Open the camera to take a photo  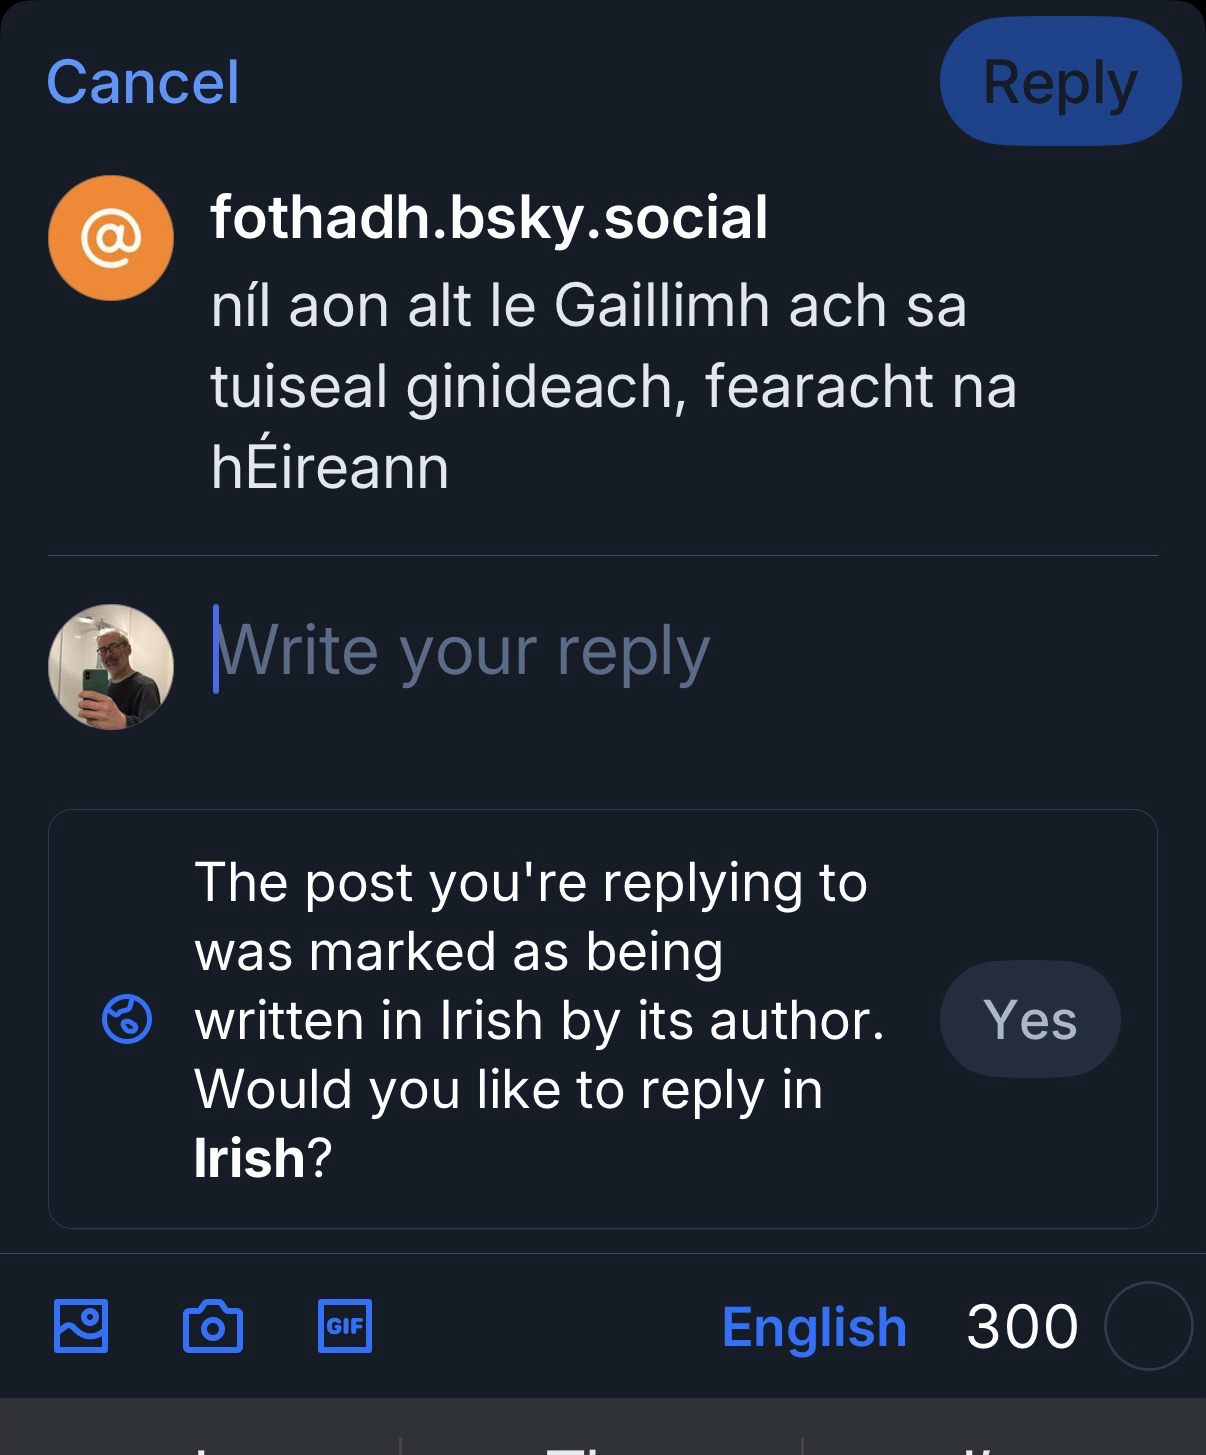[212, 1326]
